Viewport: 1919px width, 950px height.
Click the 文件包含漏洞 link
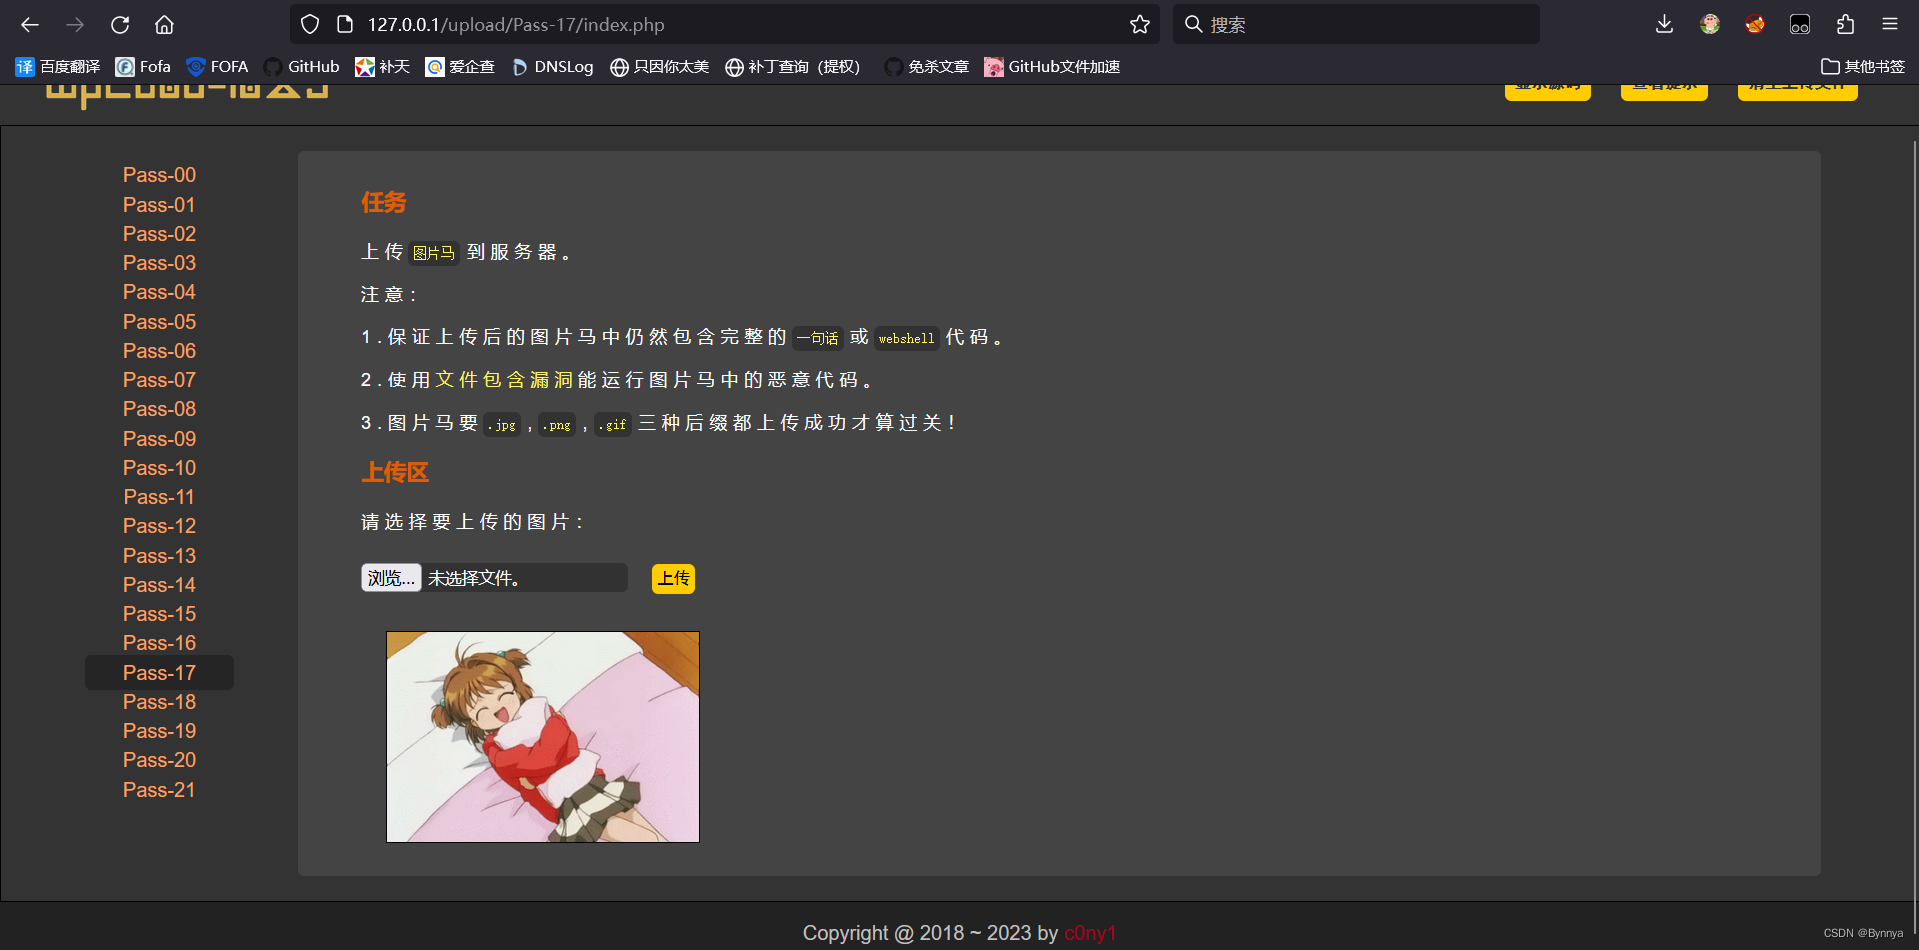pos(504,380)
